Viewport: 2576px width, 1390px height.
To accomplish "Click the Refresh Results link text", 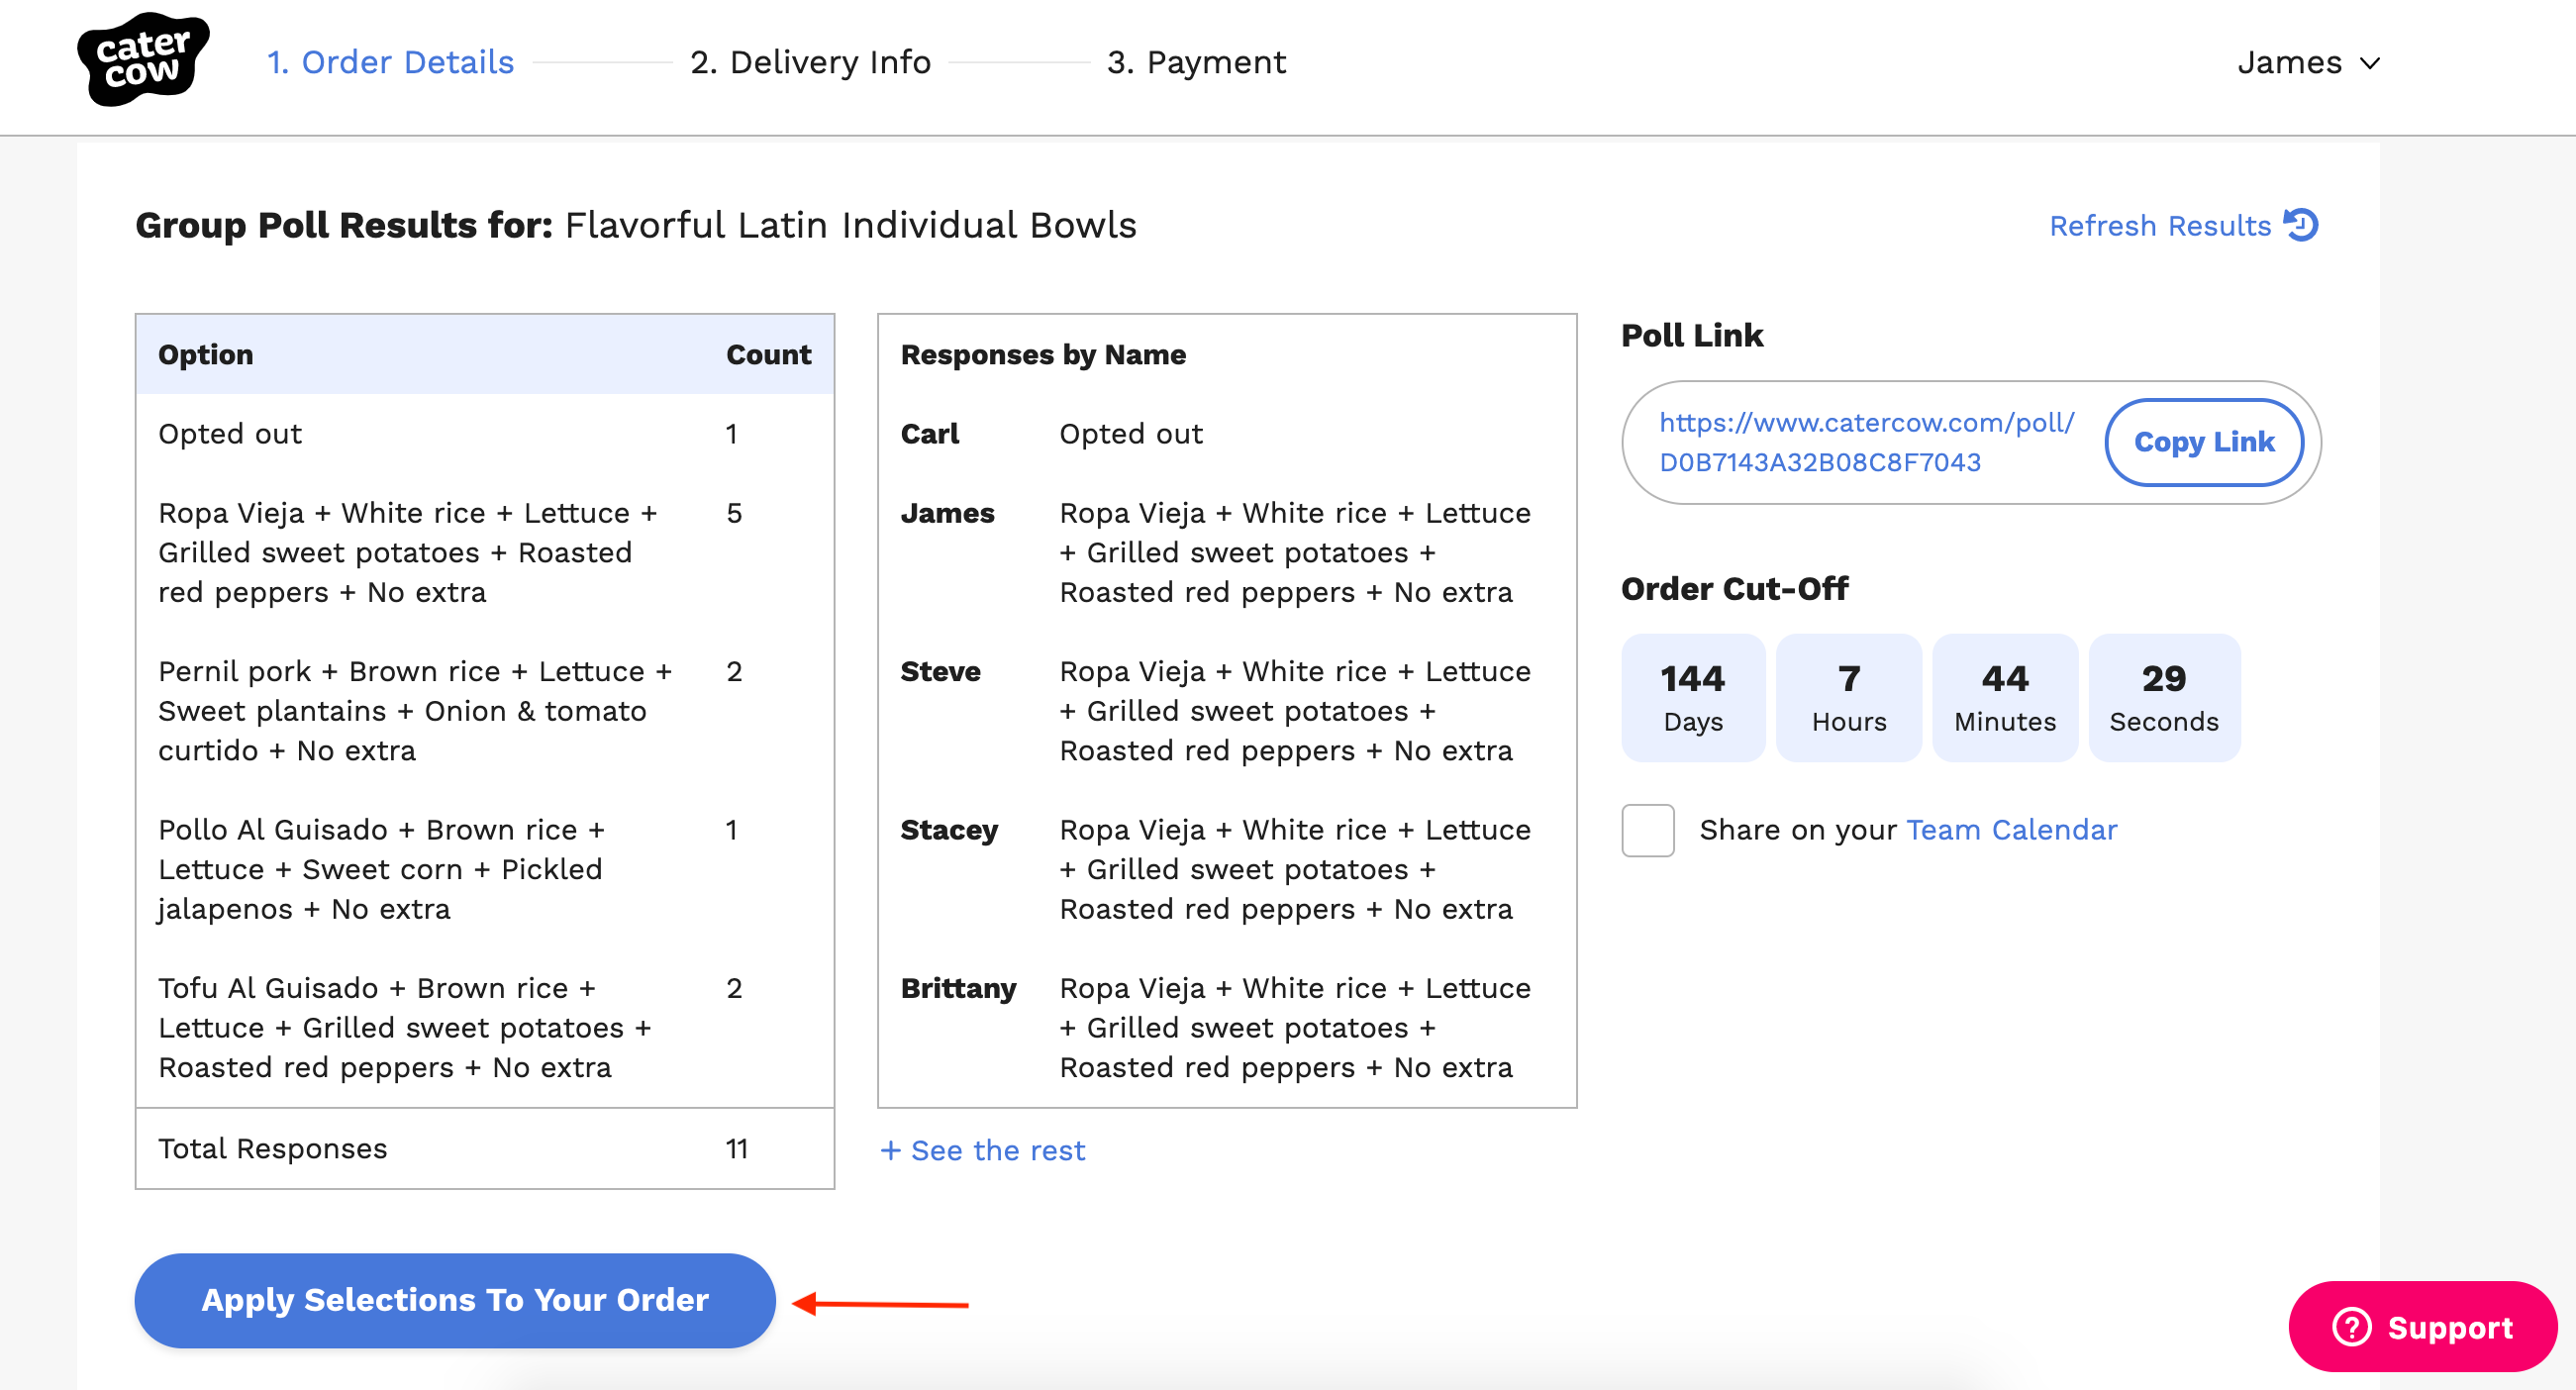I will pyautogui.click(x=2160, y=226).
